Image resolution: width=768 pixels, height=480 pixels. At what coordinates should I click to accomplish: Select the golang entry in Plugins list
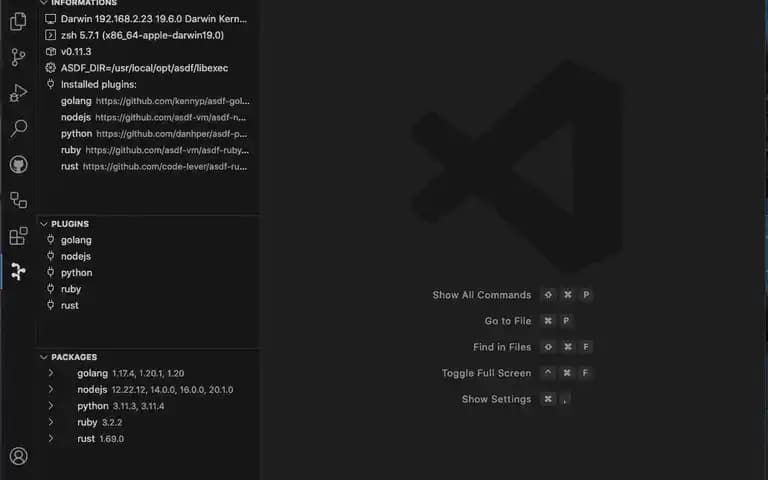click(148, 240)
